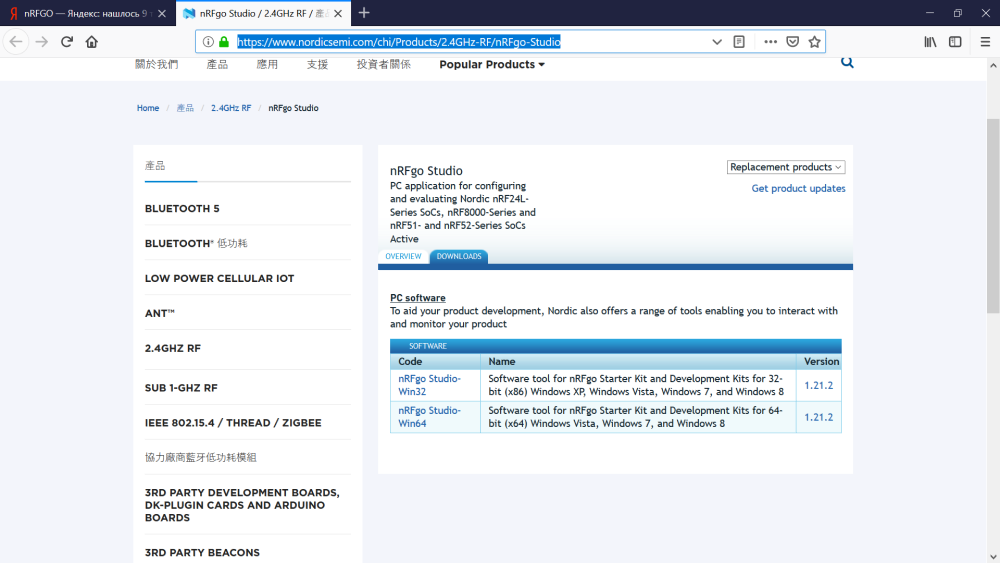Expand the Popular Products menu

492,65
